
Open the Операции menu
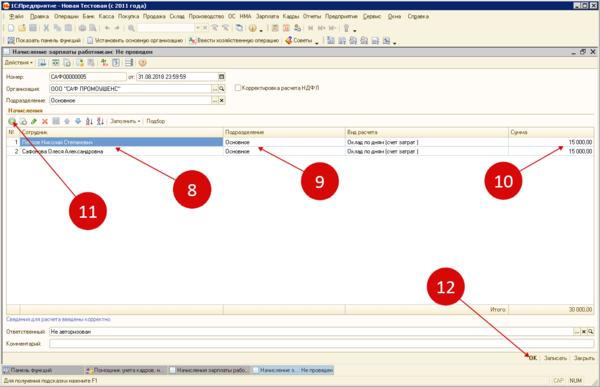(x=66, y=16)
